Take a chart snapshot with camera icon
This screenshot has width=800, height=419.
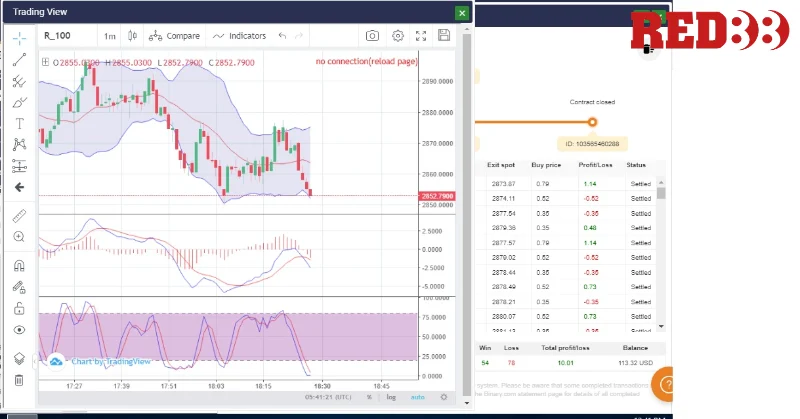[x=372, y=36]
